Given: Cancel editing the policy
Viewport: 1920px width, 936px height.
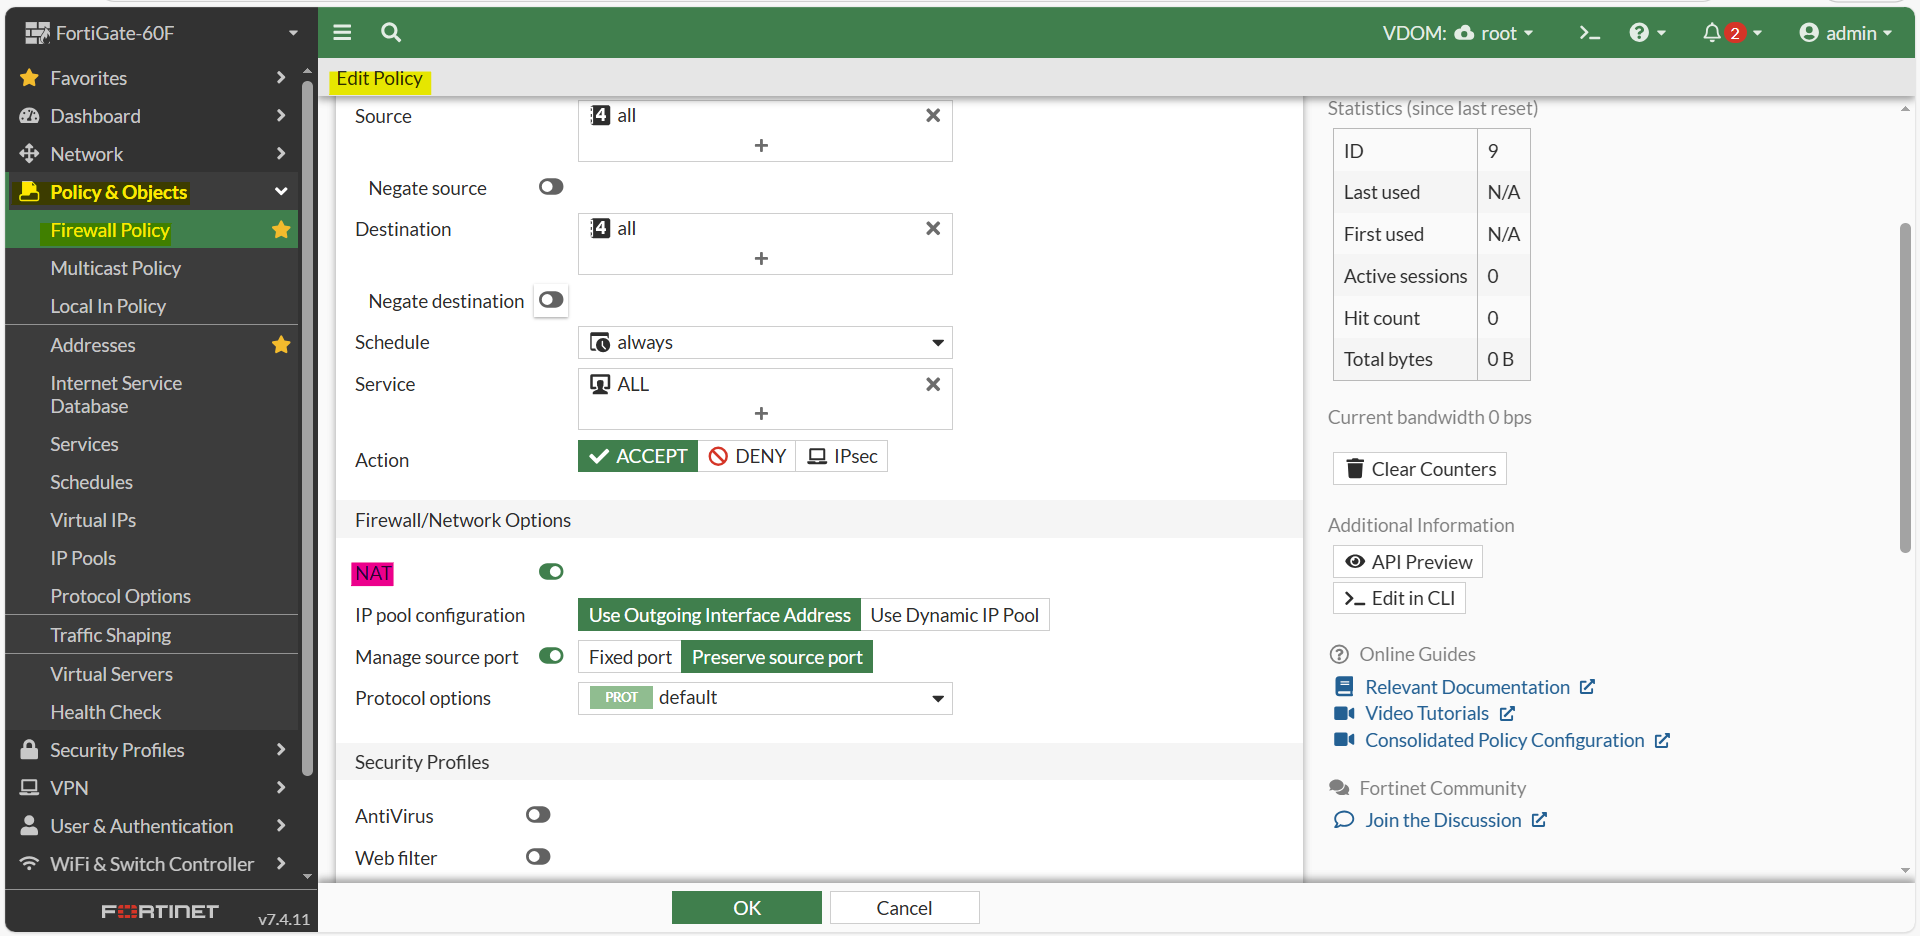Looking at the screenshot, I should 904,908.
